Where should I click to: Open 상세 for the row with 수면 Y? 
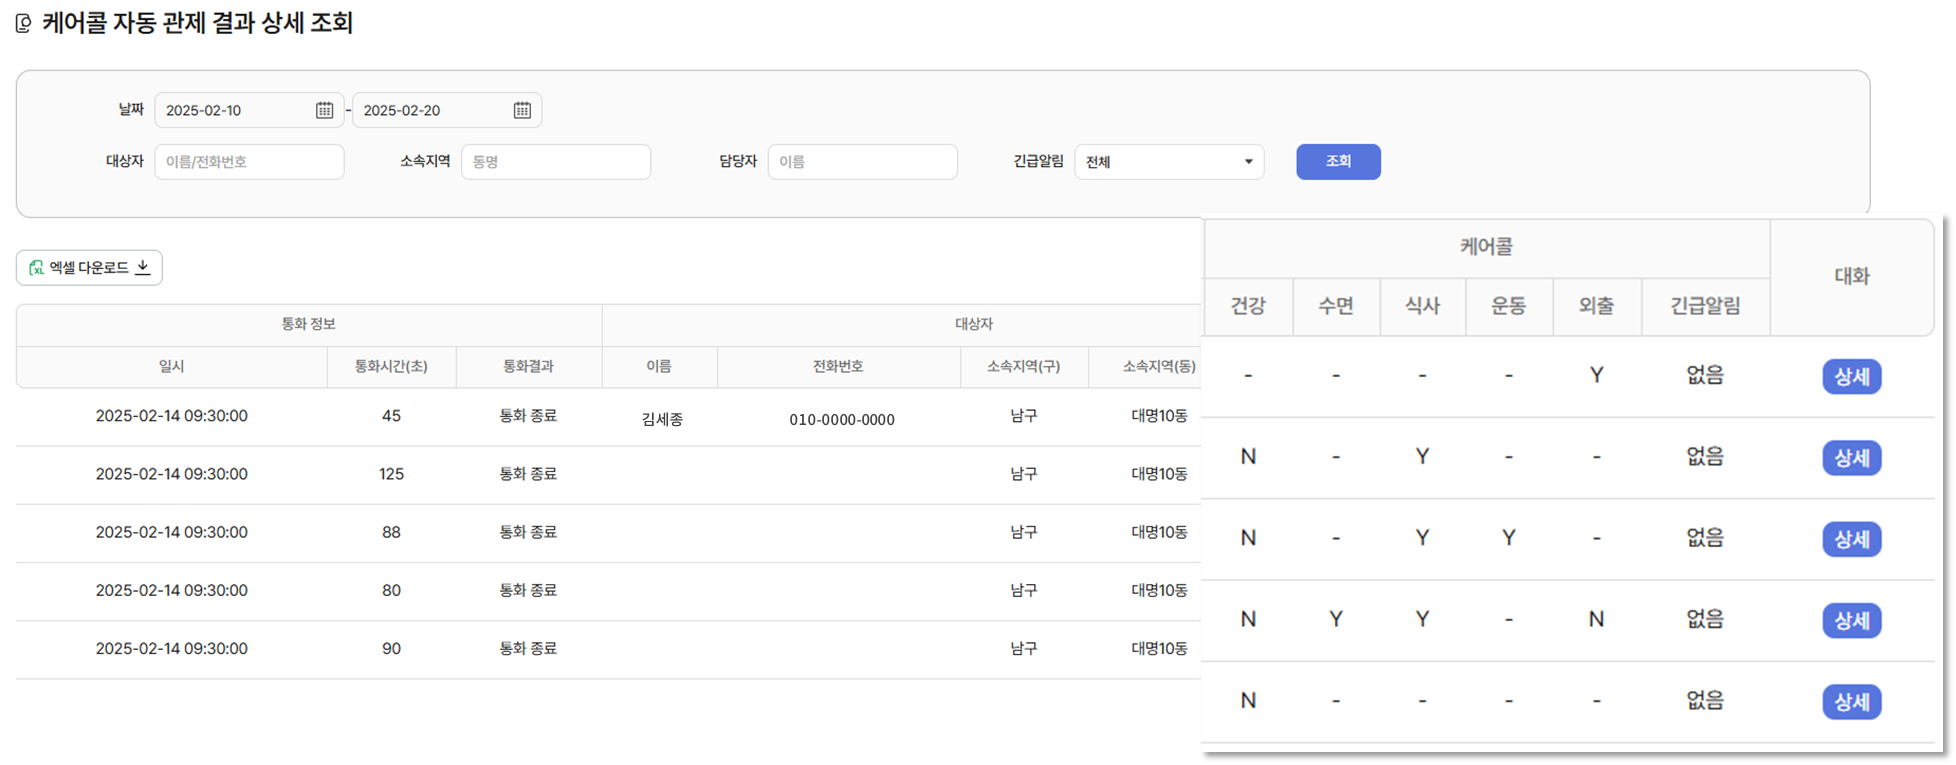(x=1851, y=620)
